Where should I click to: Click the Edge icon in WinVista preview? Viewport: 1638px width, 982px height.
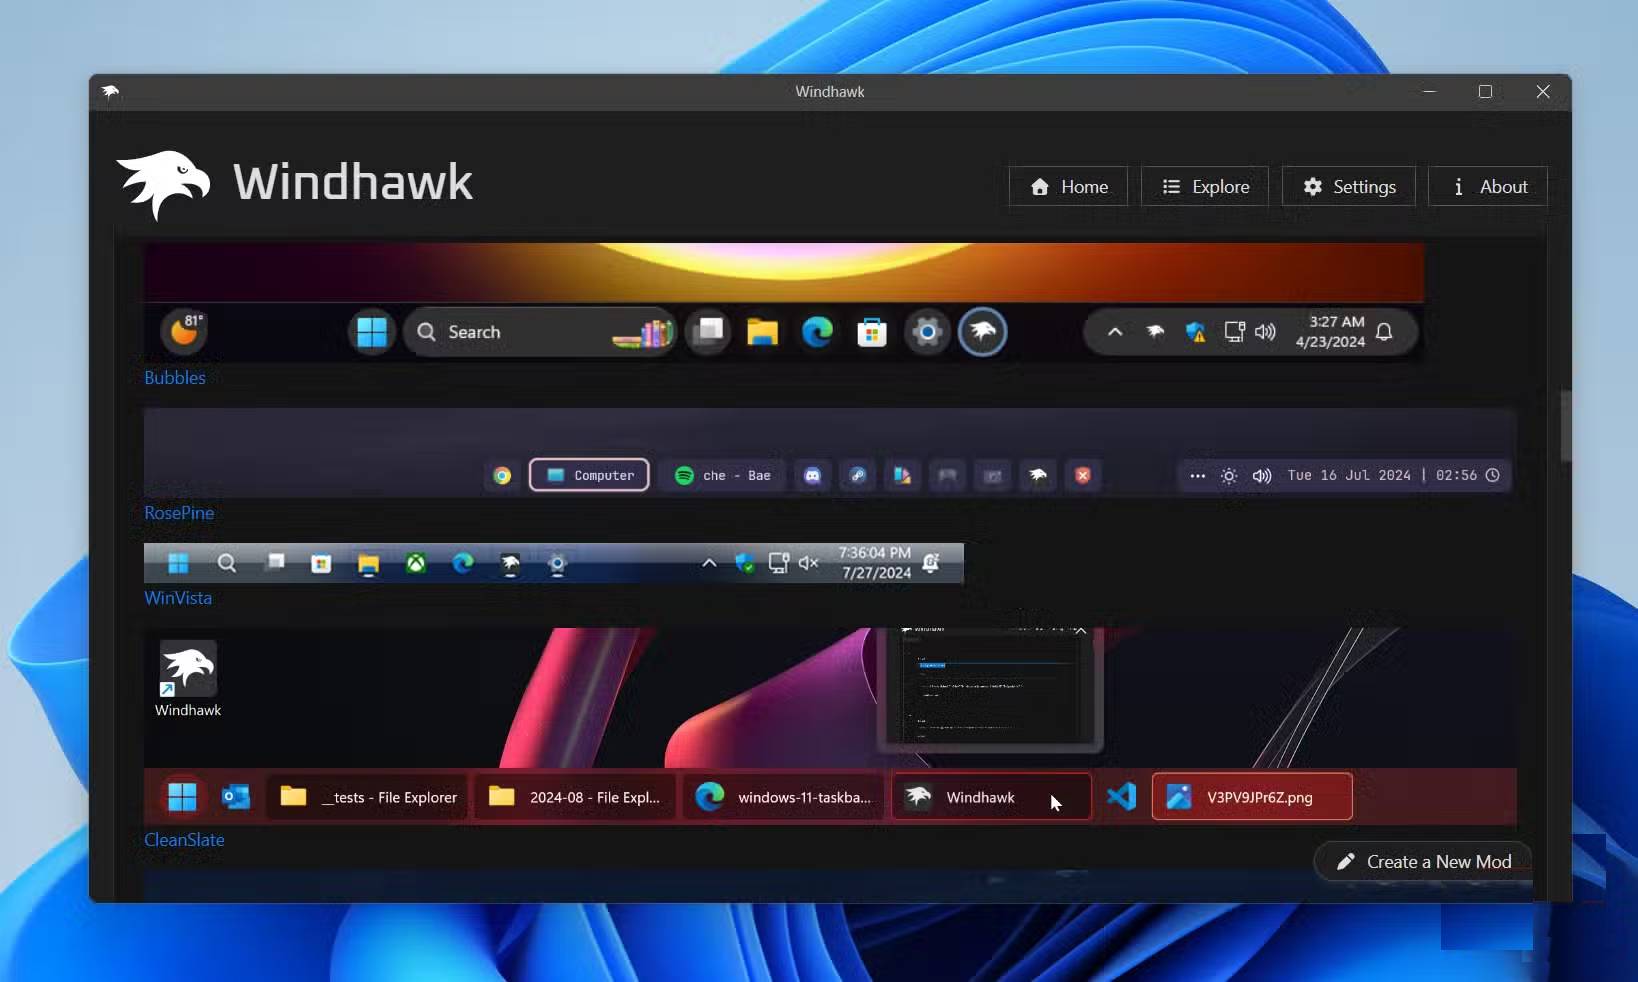(463, 563)
